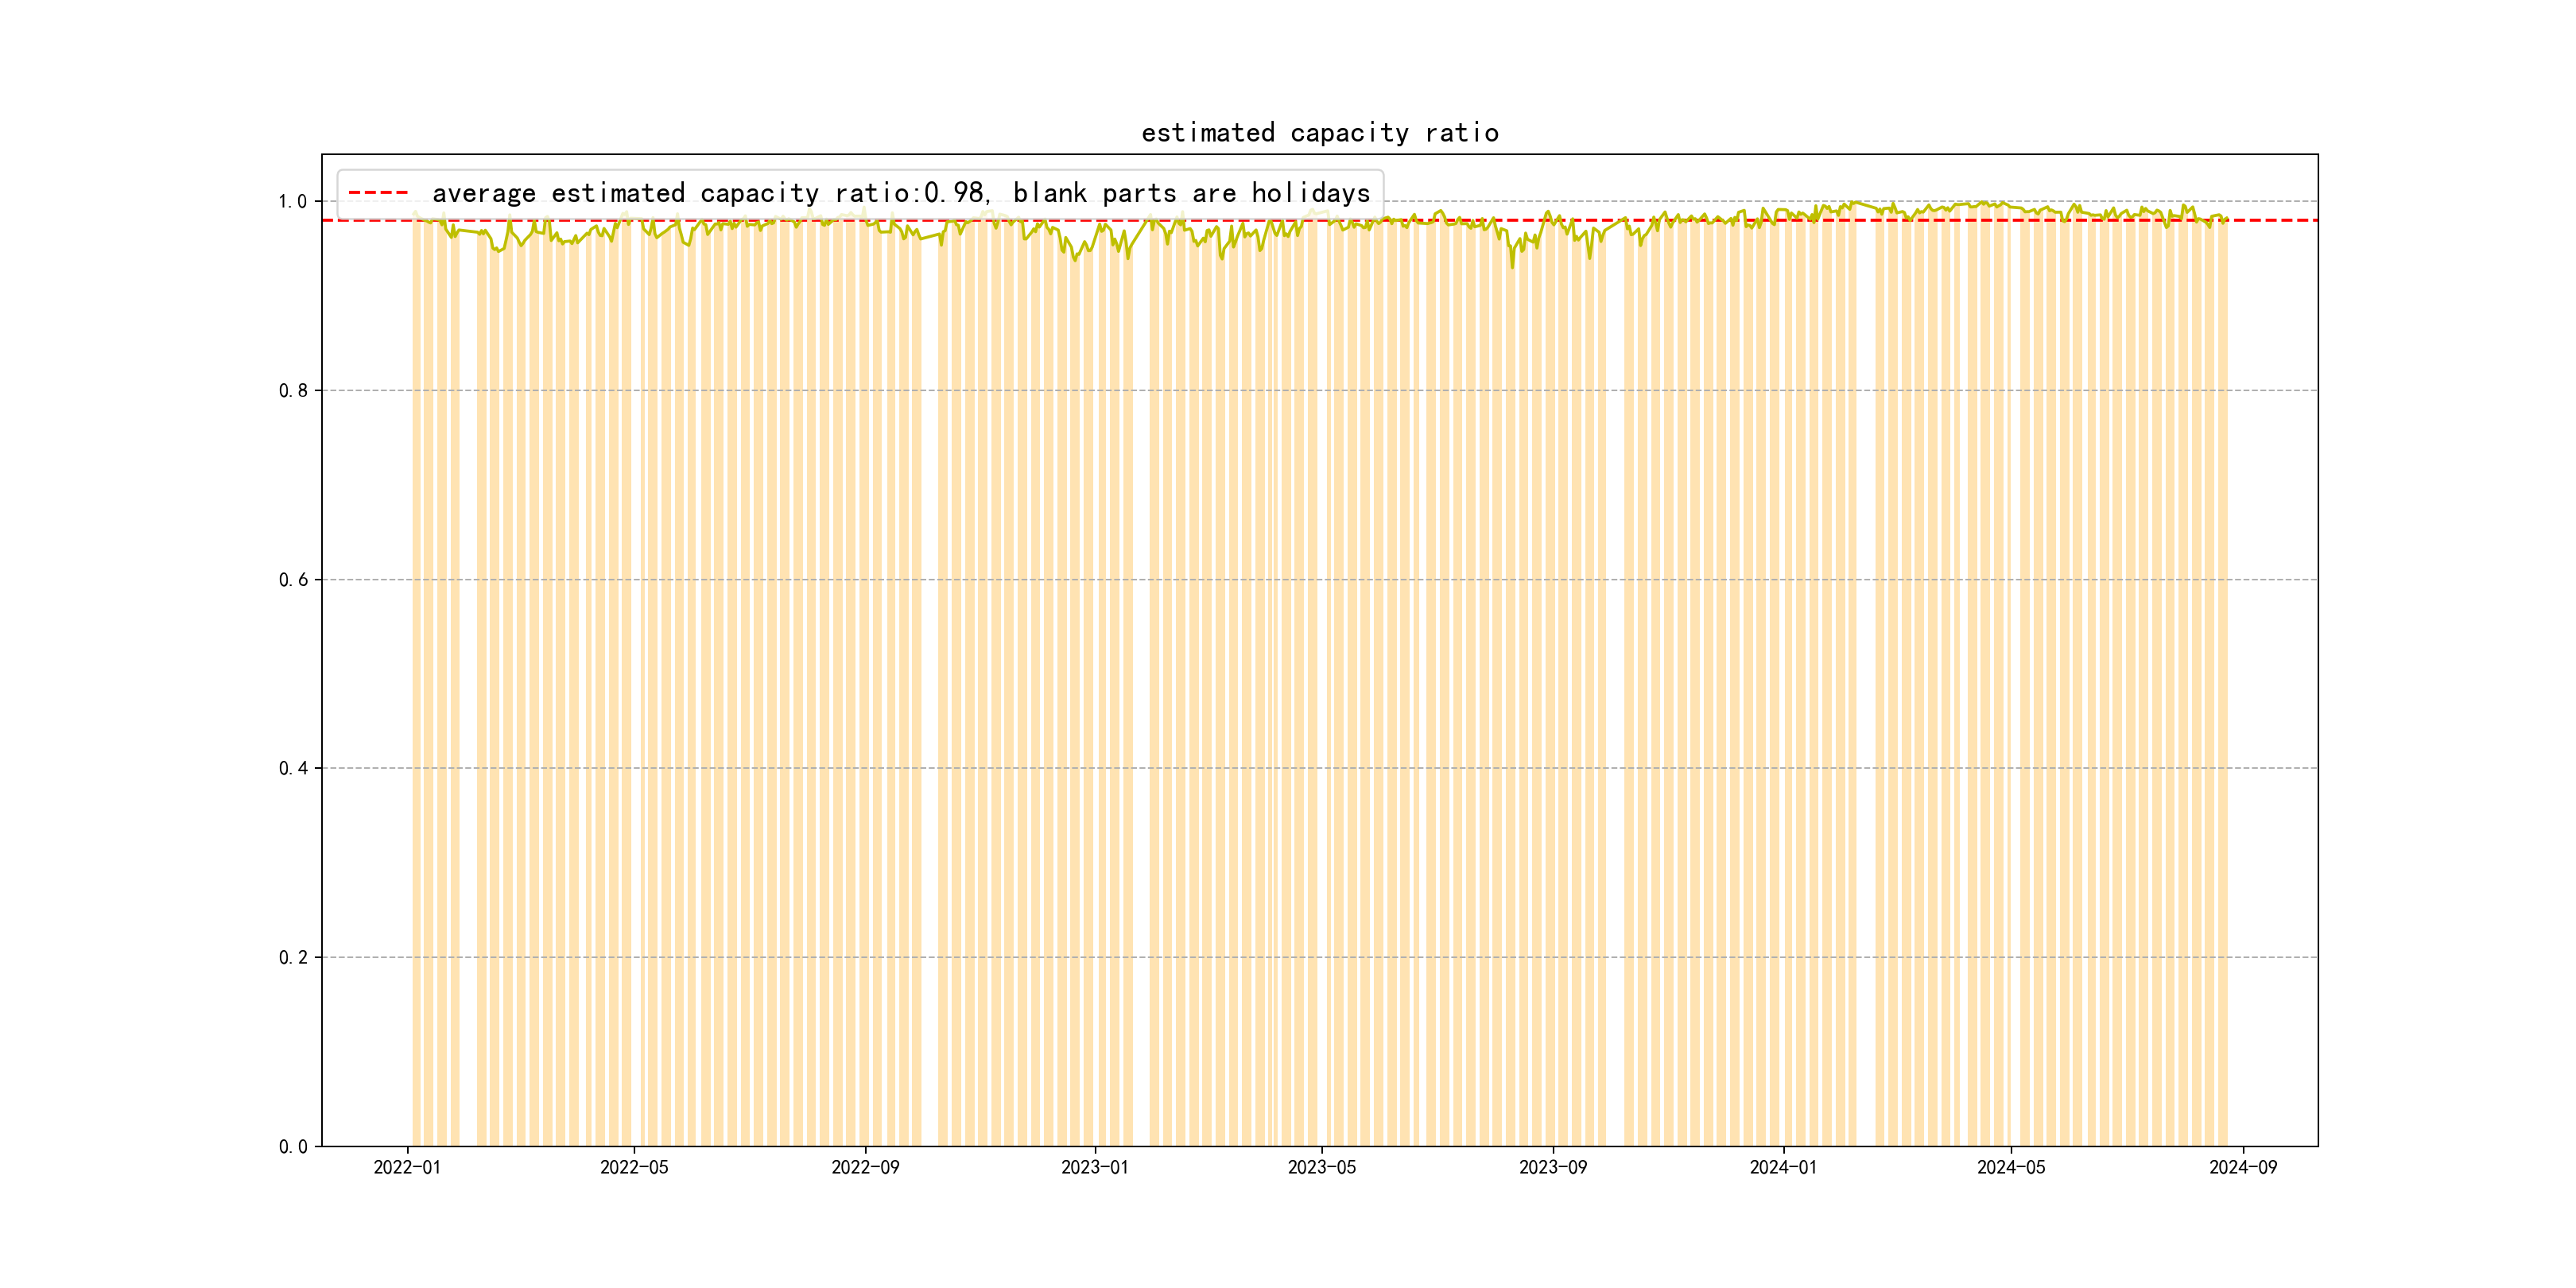Screen dimensions: 2576x1288
Task: Click the 0.4 y-axis tick label
Action: [293, 769]
